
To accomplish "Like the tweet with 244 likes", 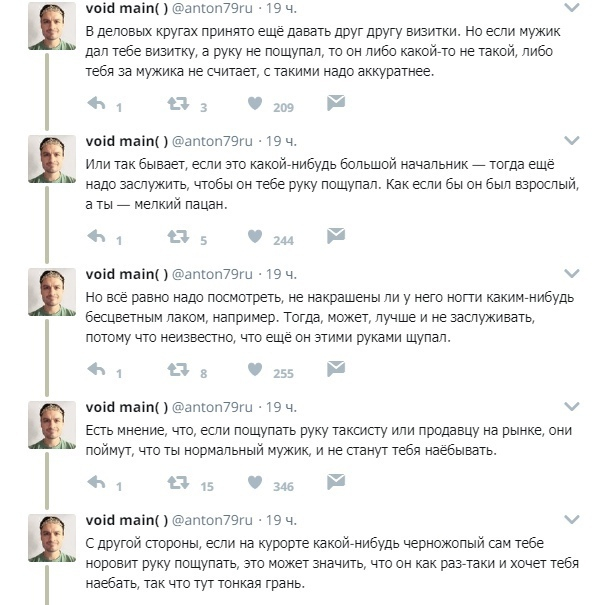I will click(256, 238).
